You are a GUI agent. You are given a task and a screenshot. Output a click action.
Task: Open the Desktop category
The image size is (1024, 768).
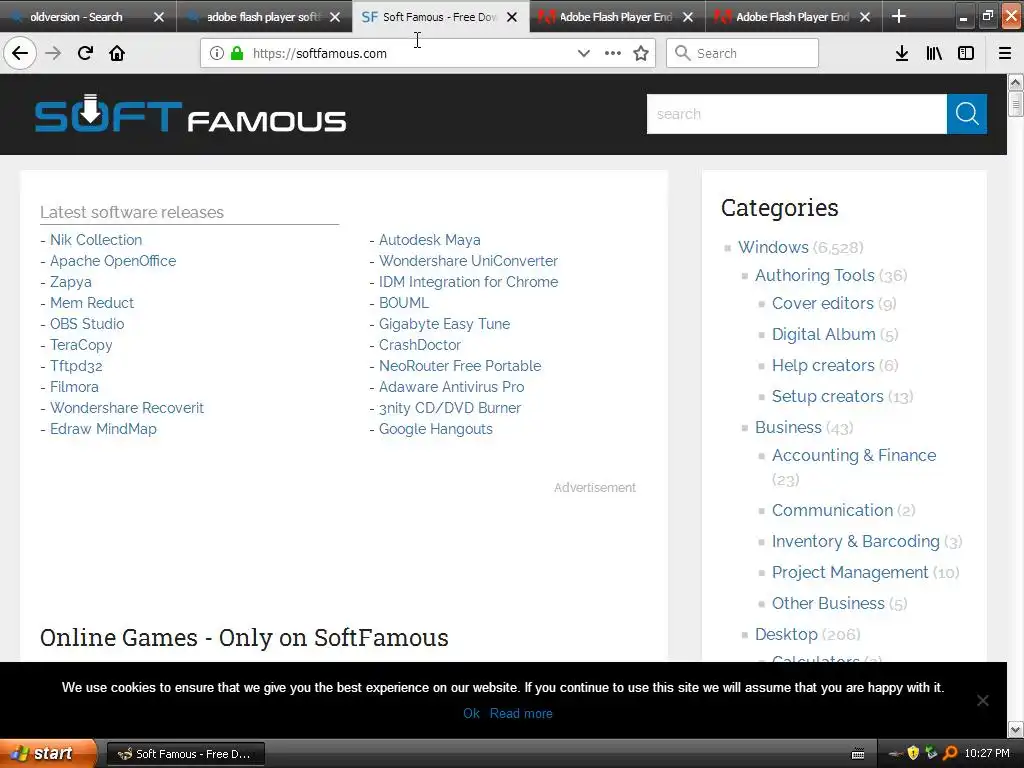[786, 634]
